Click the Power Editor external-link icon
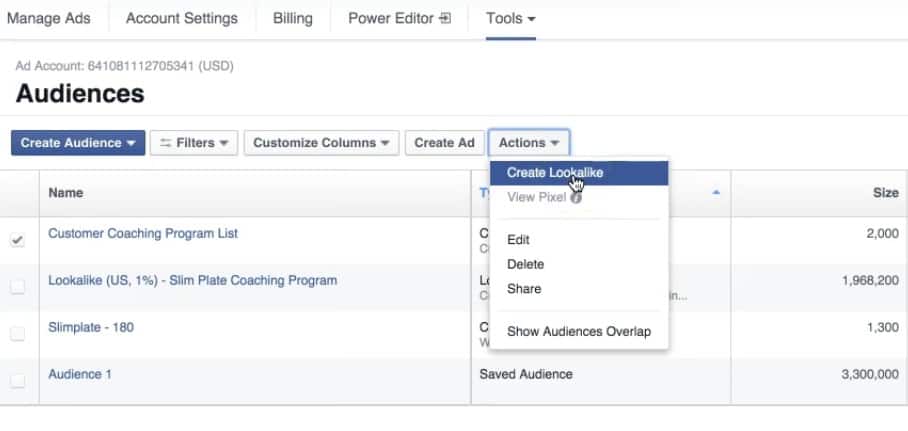Viewport: 908px width, 431px height. [445, 19]
